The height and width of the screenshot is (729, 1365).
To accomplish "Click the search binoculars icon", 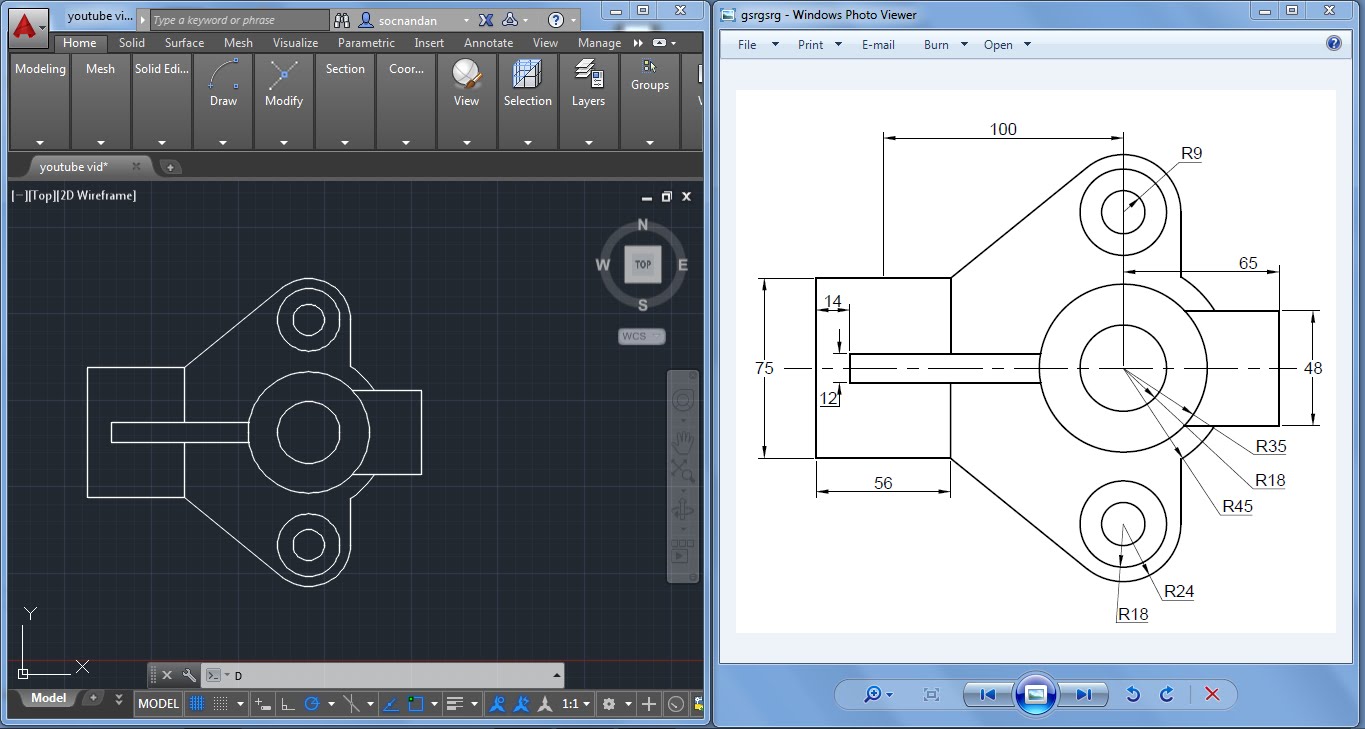I will [341, 20].
